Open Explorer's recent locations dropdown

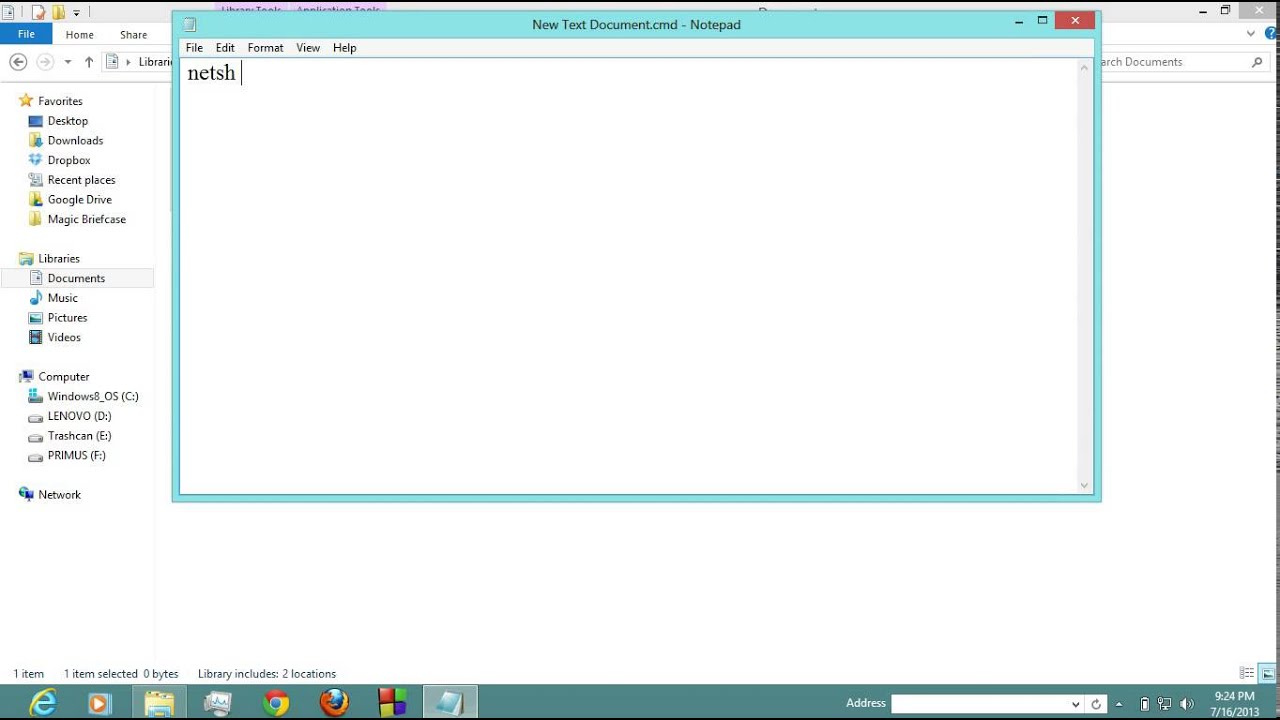pos(68,62)
